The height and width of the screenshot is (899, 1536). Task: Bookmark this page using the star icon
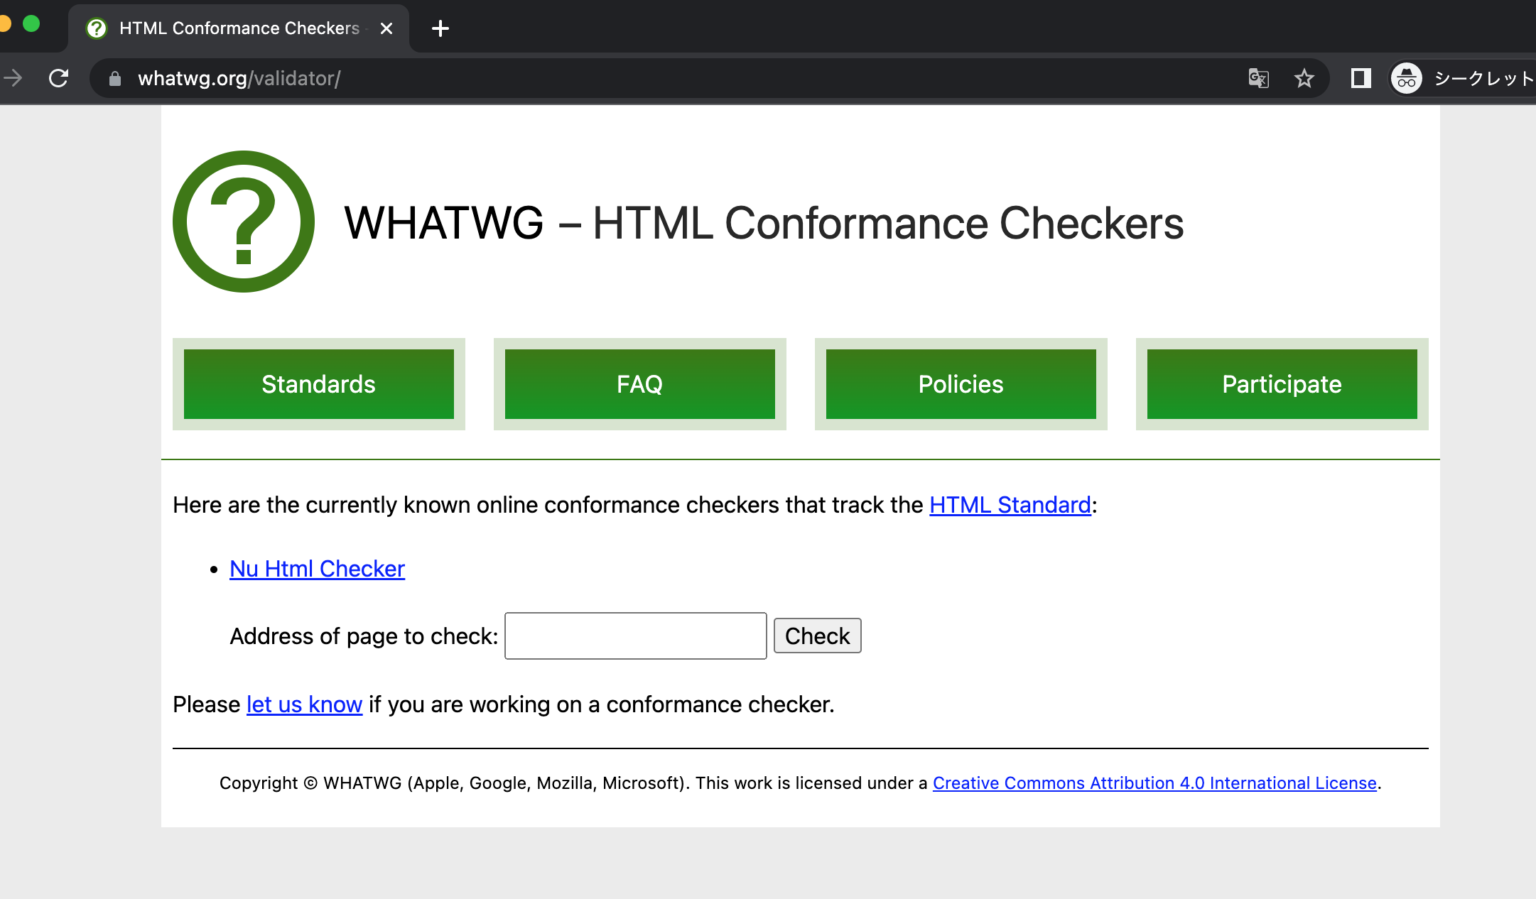(x=1305, y=78)
